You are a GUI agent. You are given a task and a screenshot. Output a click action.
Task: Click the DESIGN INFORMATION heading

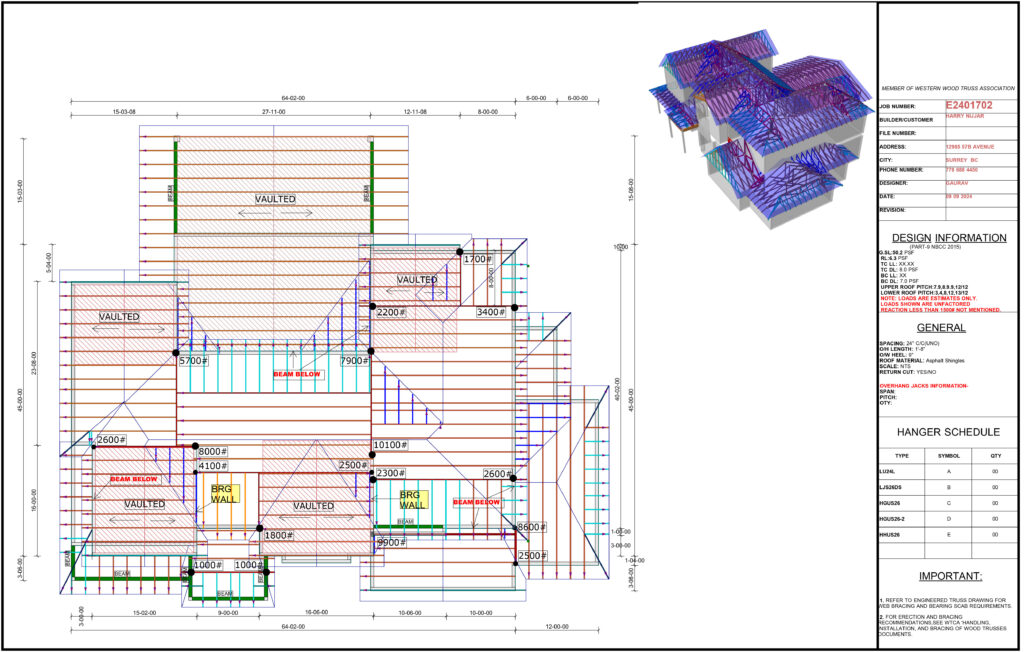click(x=949, y=238)
